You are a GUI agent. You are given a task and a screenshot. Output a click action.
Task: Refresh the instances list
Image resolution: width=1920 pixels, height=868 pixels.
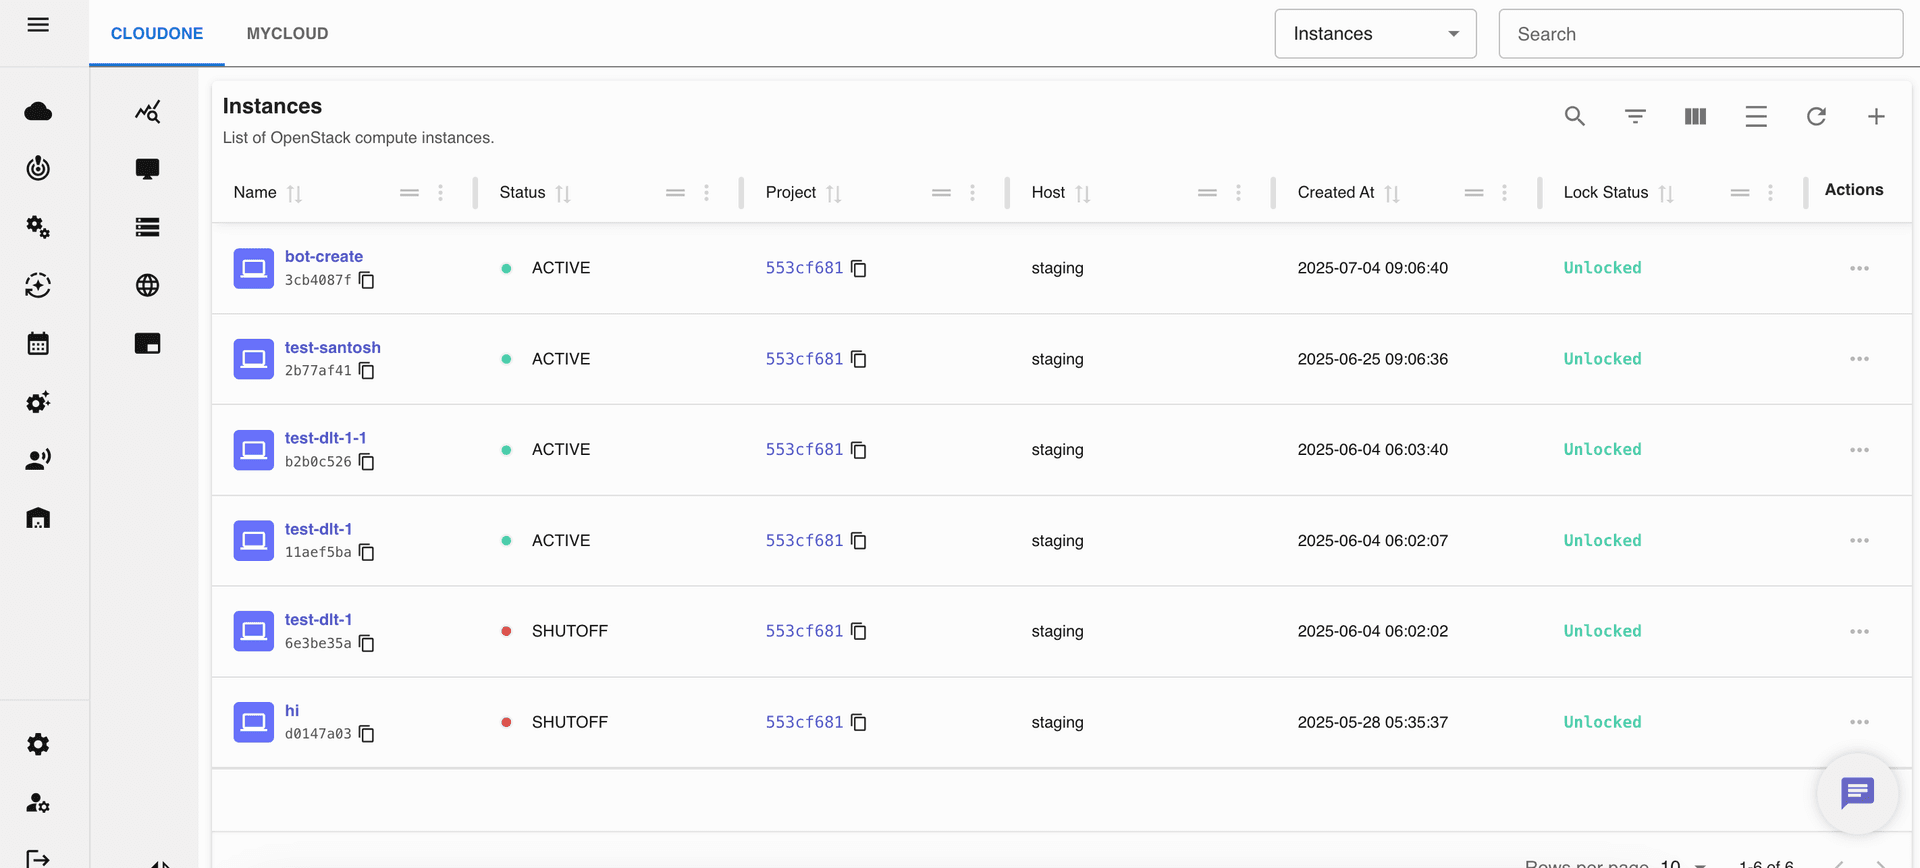(x=1816, y=116)
